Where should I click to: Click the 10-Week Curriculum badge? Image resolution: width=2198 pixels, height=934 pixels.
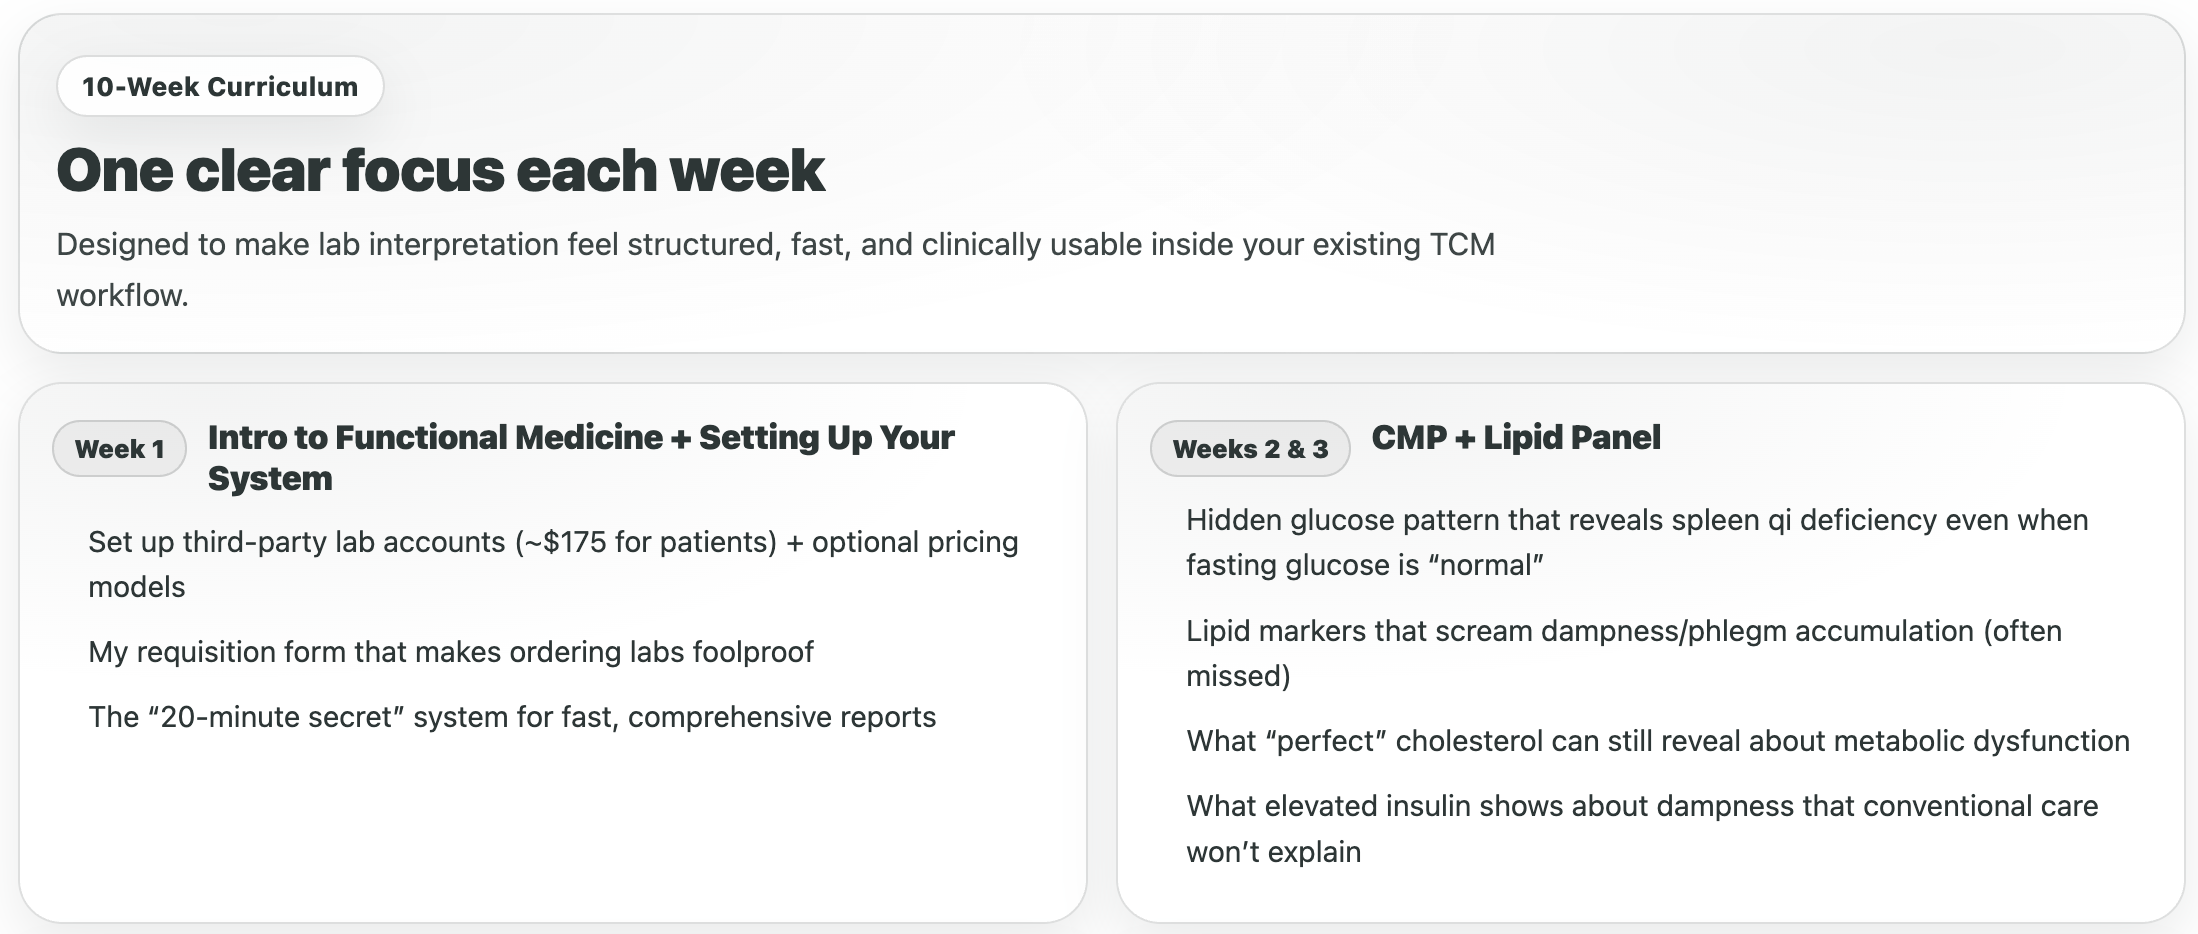[220, 86]
